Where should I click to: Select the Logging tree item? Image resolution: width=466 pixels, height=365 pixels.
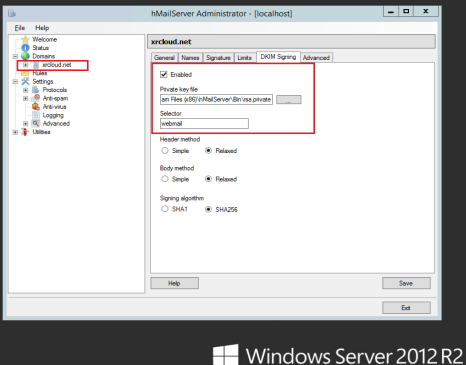[x=53, y=115]
